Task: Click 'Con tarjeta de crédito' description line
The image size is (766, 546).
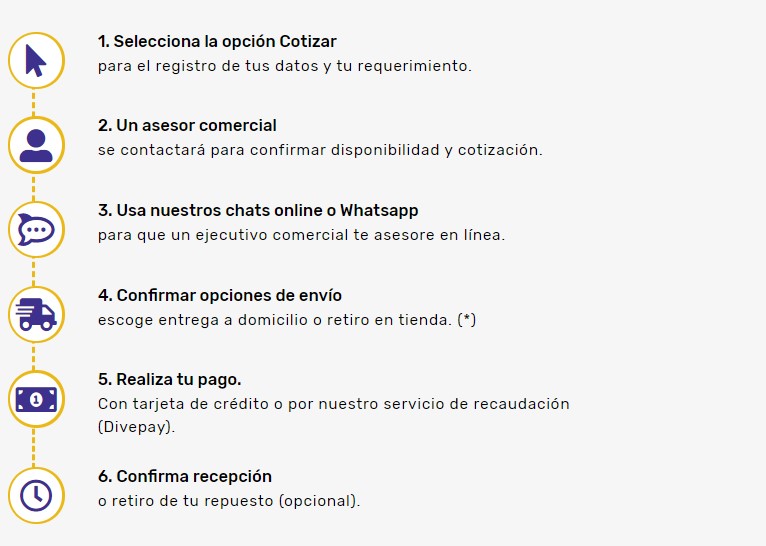Action: (334, 404)
